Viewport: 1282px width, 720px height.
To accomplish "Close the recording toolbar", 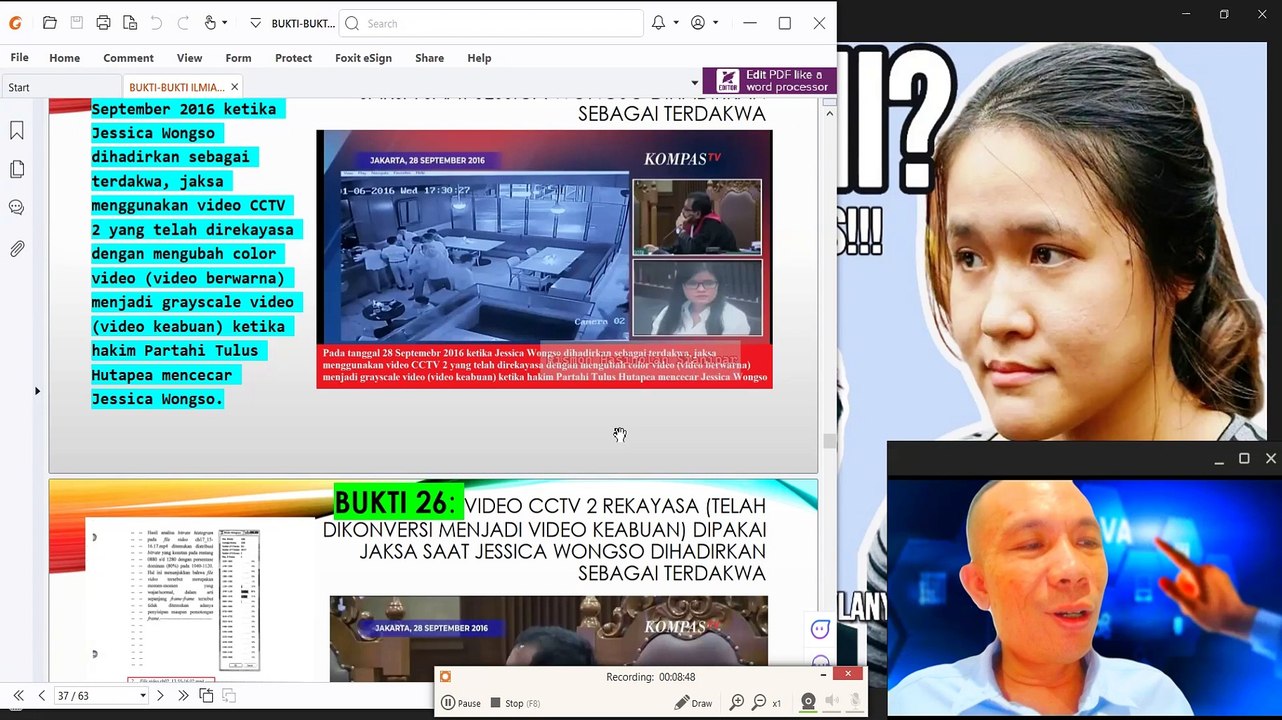I will (x=848, y=674).
